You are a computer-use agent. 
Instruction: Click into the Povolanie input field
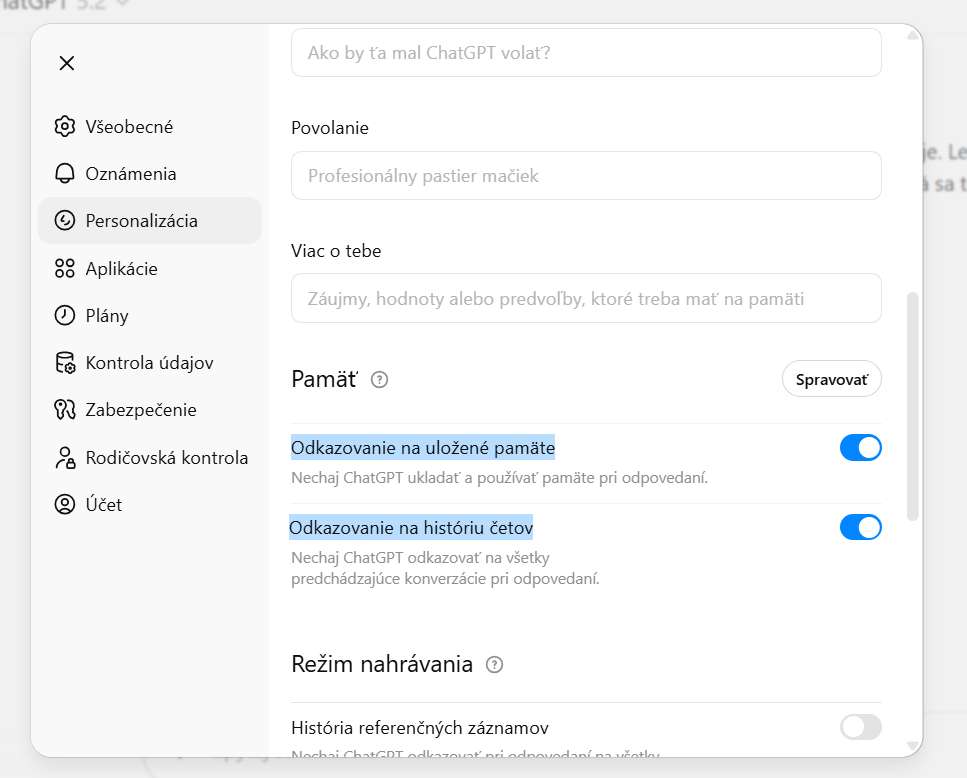click(586, 176)
